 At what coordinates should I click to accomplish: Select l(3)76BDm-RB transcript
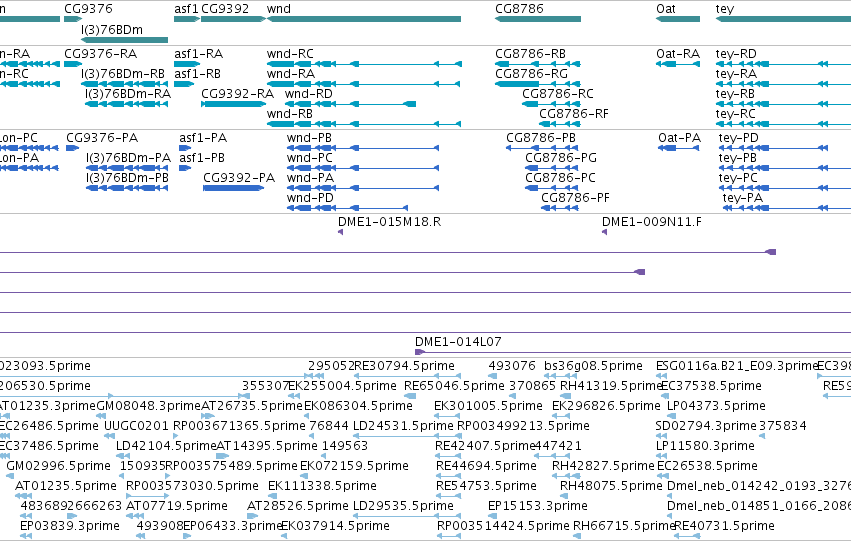tap(124, 84)
